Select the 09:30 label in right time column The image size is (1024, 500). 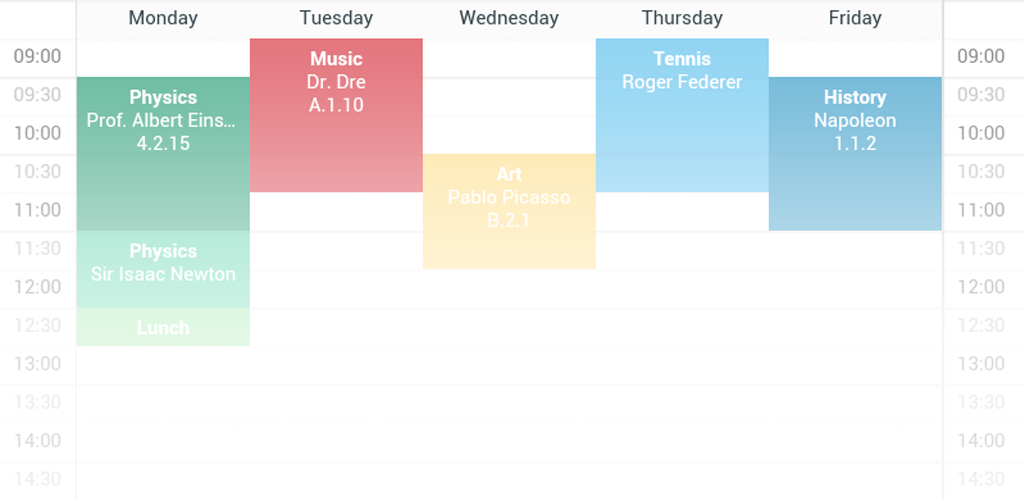pos(981,95)
